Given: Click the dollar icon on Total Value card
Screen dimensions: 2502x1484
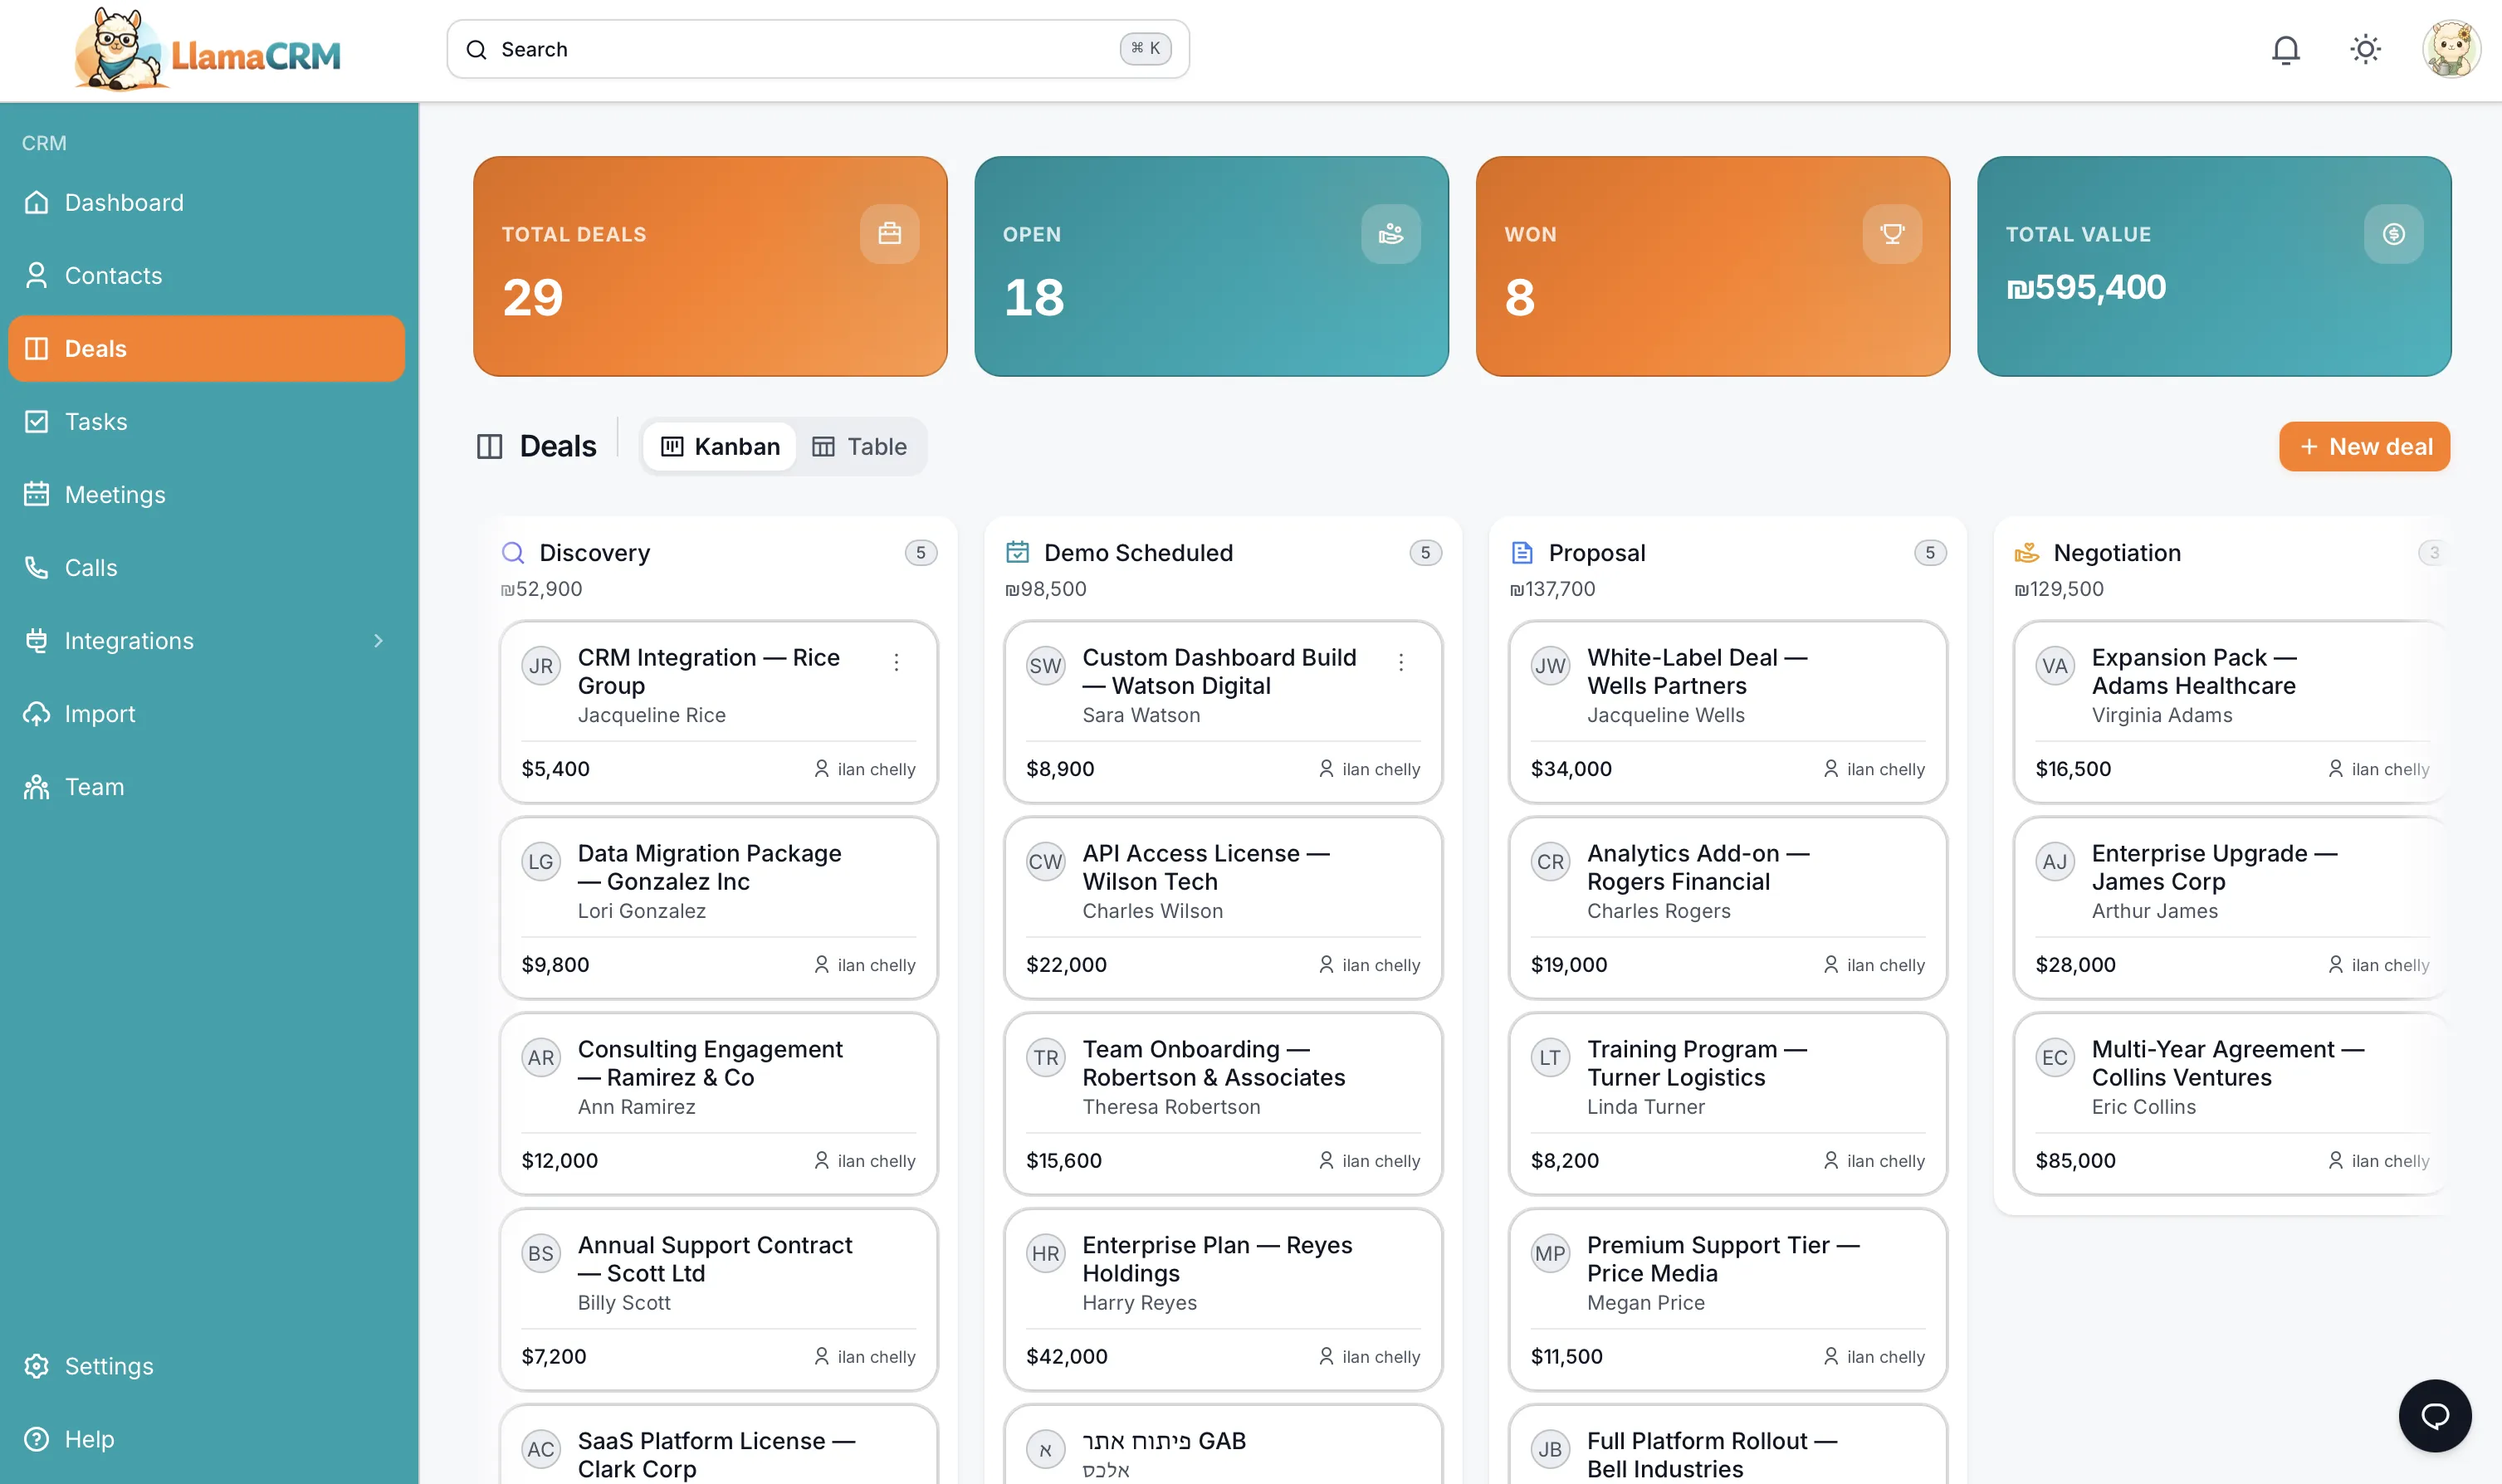Looking at the screenshot, I should (2393, 234).
